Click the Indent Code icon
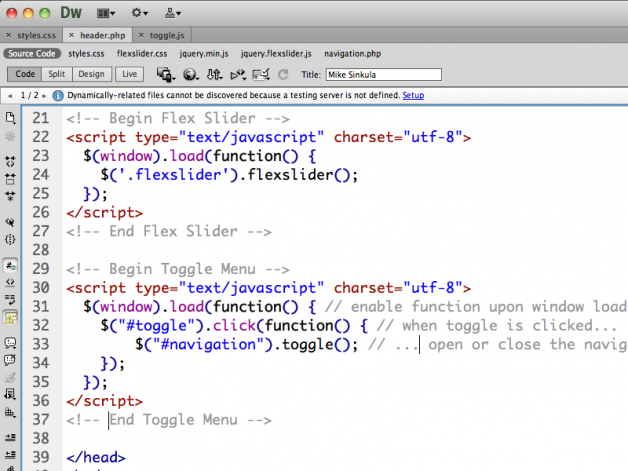The width and height of the screenshot is (628, 471). 10,437
